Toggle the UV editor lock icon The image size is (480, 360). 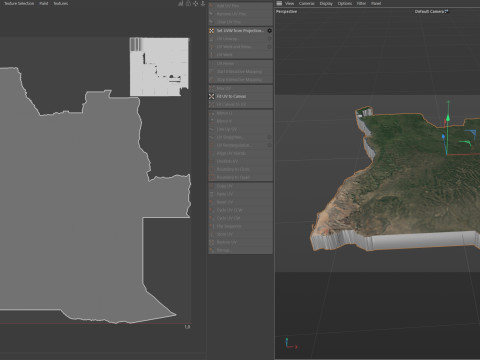pyautogui.click(x=188, y=3)
